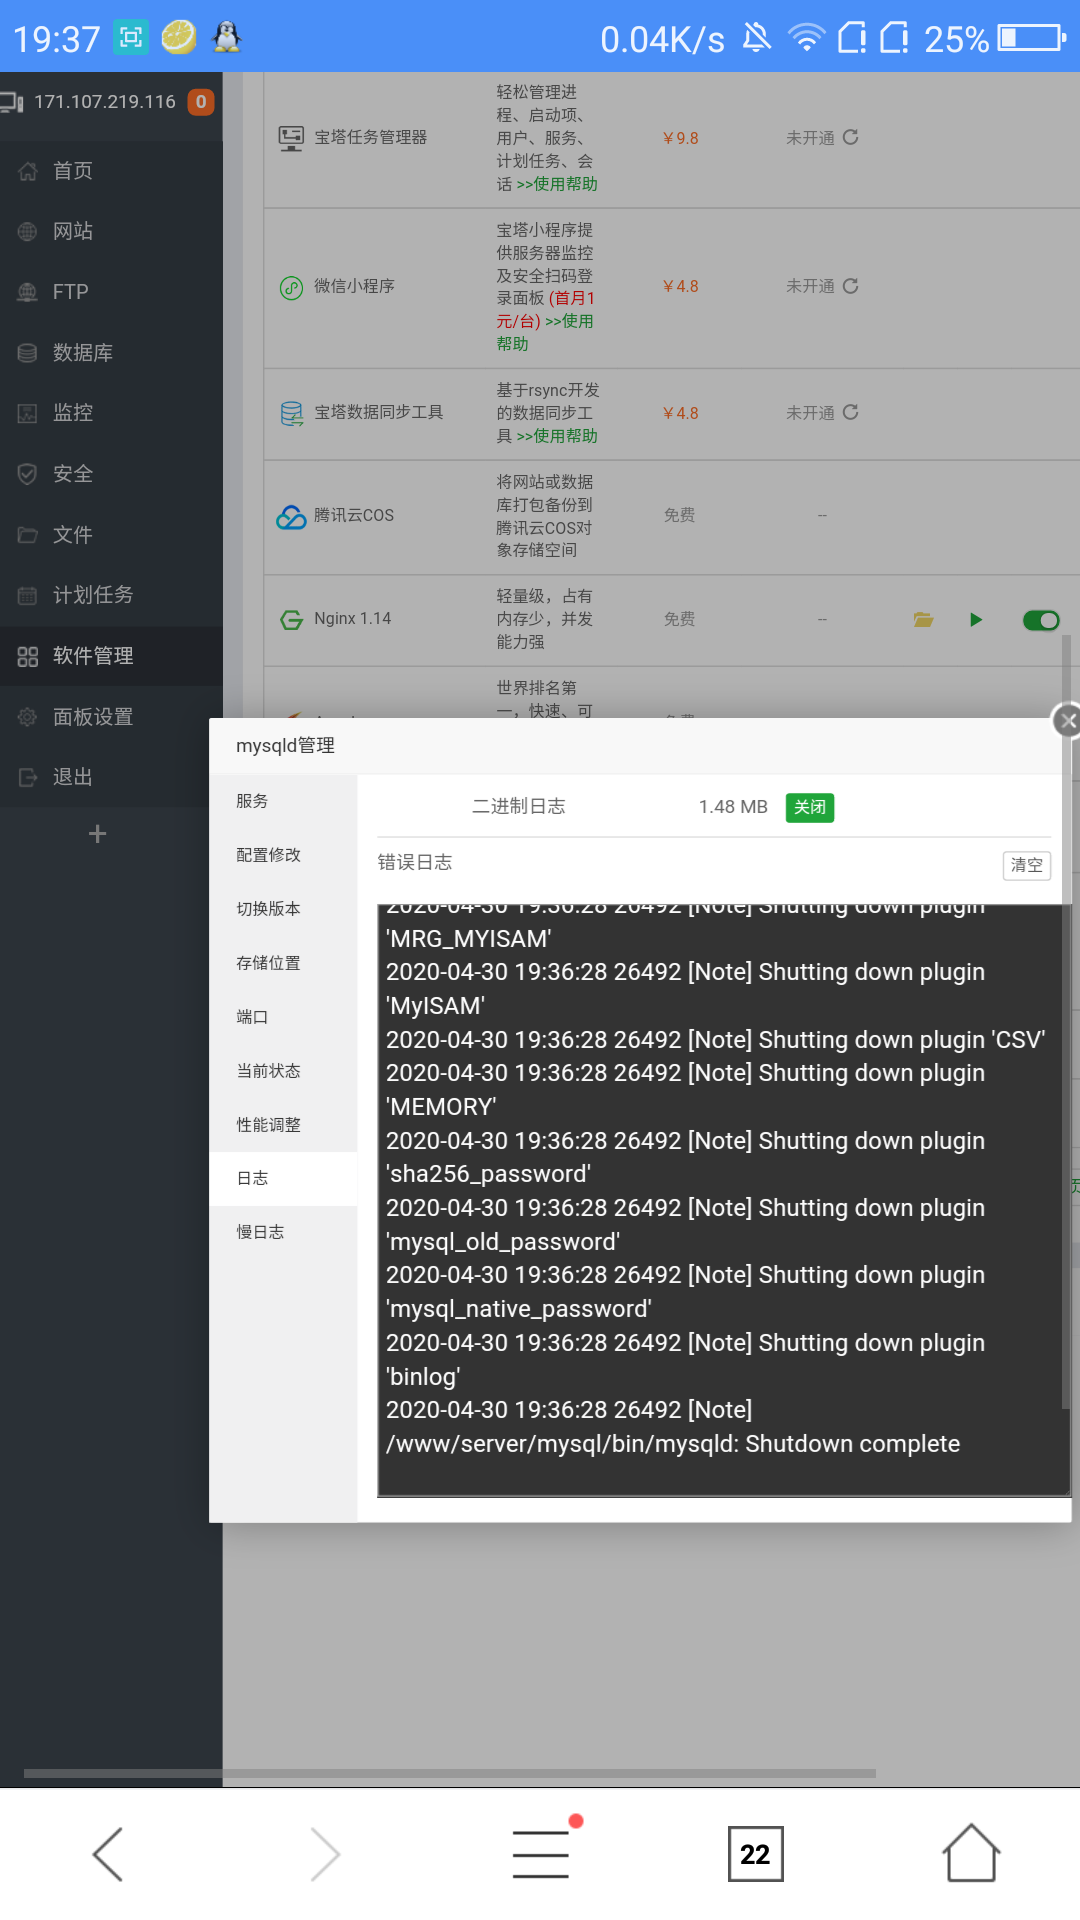
Task: Open the 安全 shield icon
Action: pos(27,474)
